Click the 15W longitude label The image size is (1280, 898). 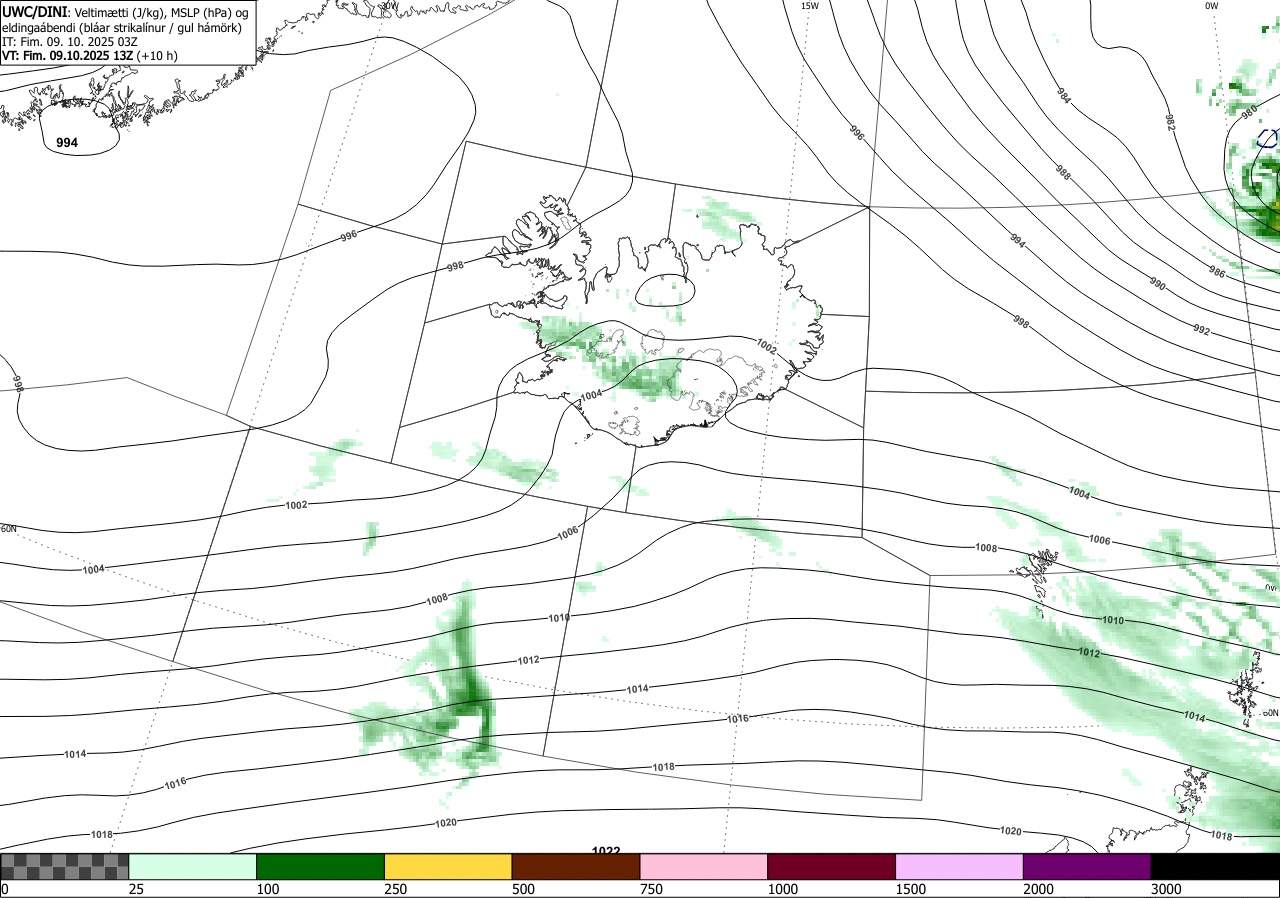[809, 6]
